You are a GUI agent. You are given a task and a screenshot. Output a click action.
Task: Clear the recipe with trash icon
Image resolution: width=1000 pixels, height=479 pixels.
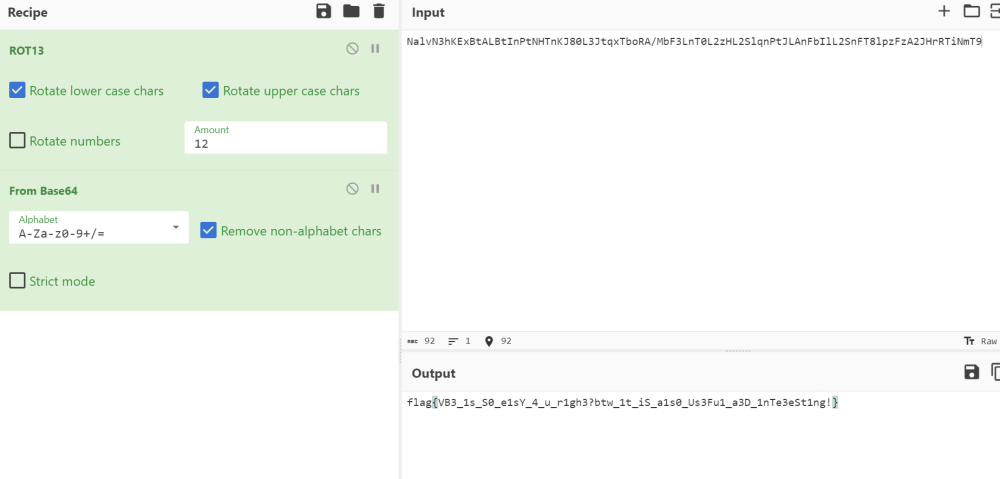pyautogui.click(x=378, y=12)
